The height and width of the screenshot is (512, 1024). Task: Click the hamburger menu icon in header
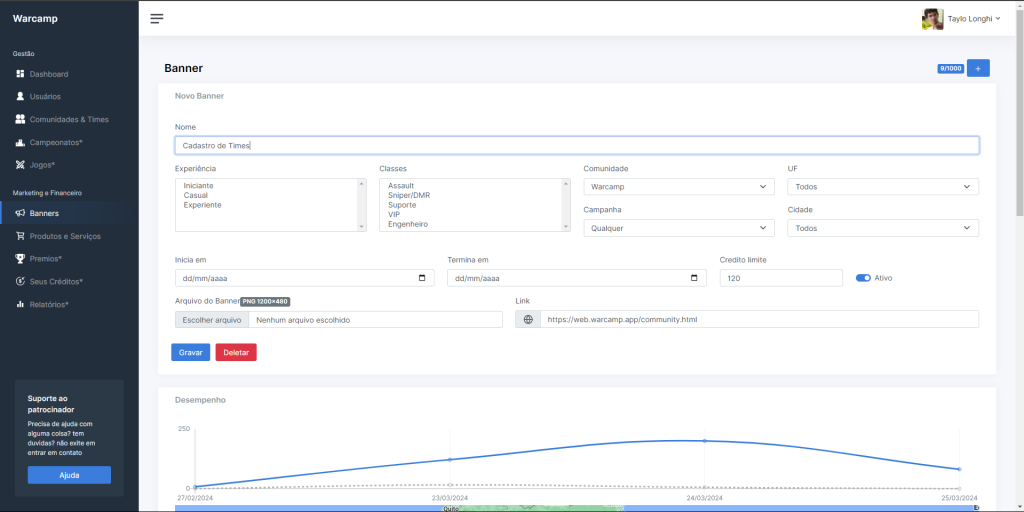(157, 18)
